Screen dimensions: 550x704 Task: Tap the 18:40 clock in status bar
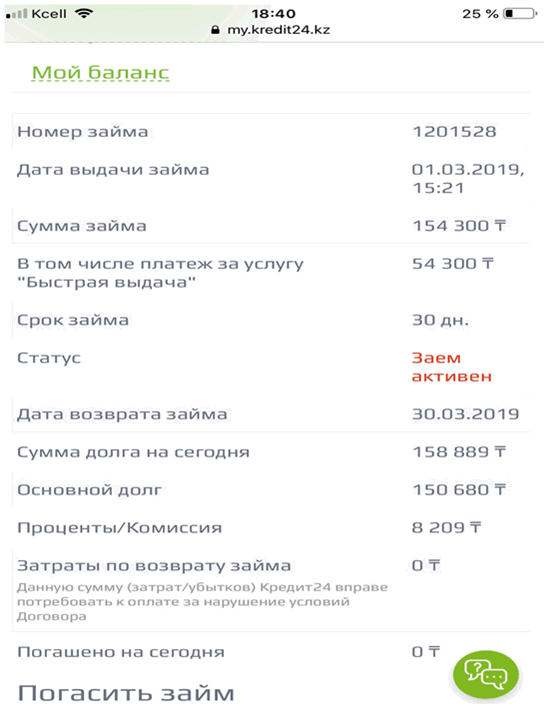[273, 14]
